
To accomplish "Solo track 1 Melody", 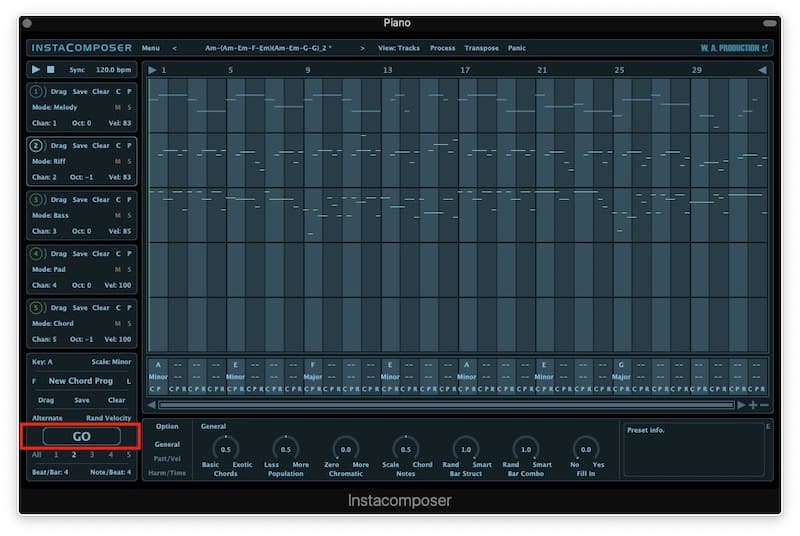I will point(129,108).
